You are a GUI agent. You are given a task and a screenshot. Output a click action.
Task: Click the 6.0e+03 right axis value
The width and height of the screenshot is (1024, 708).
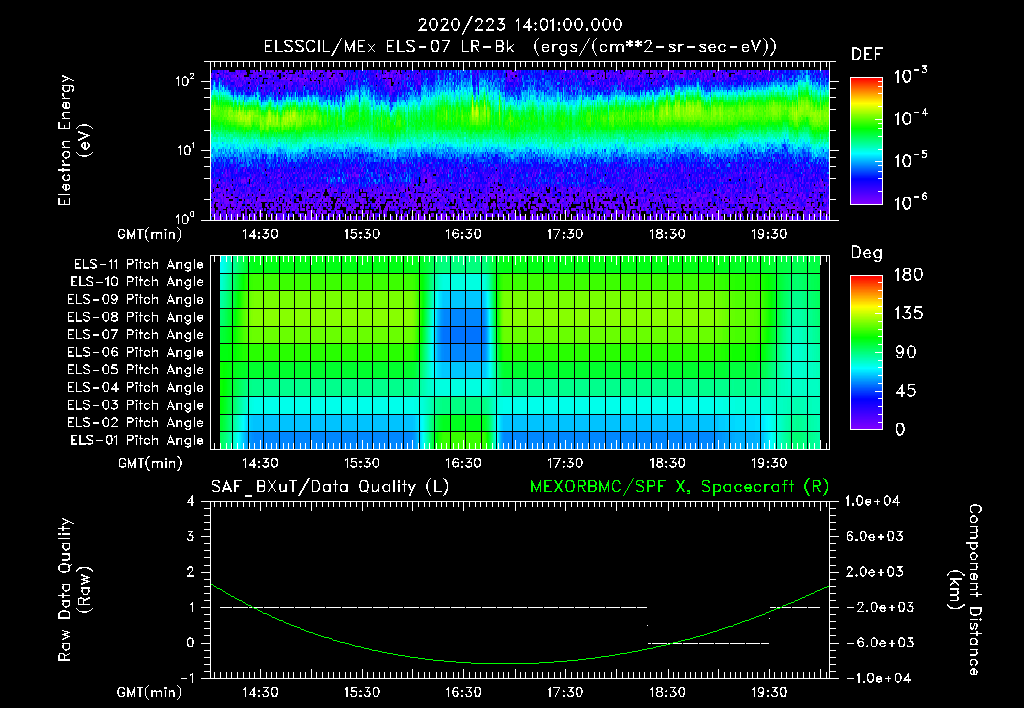click(875, 537)
